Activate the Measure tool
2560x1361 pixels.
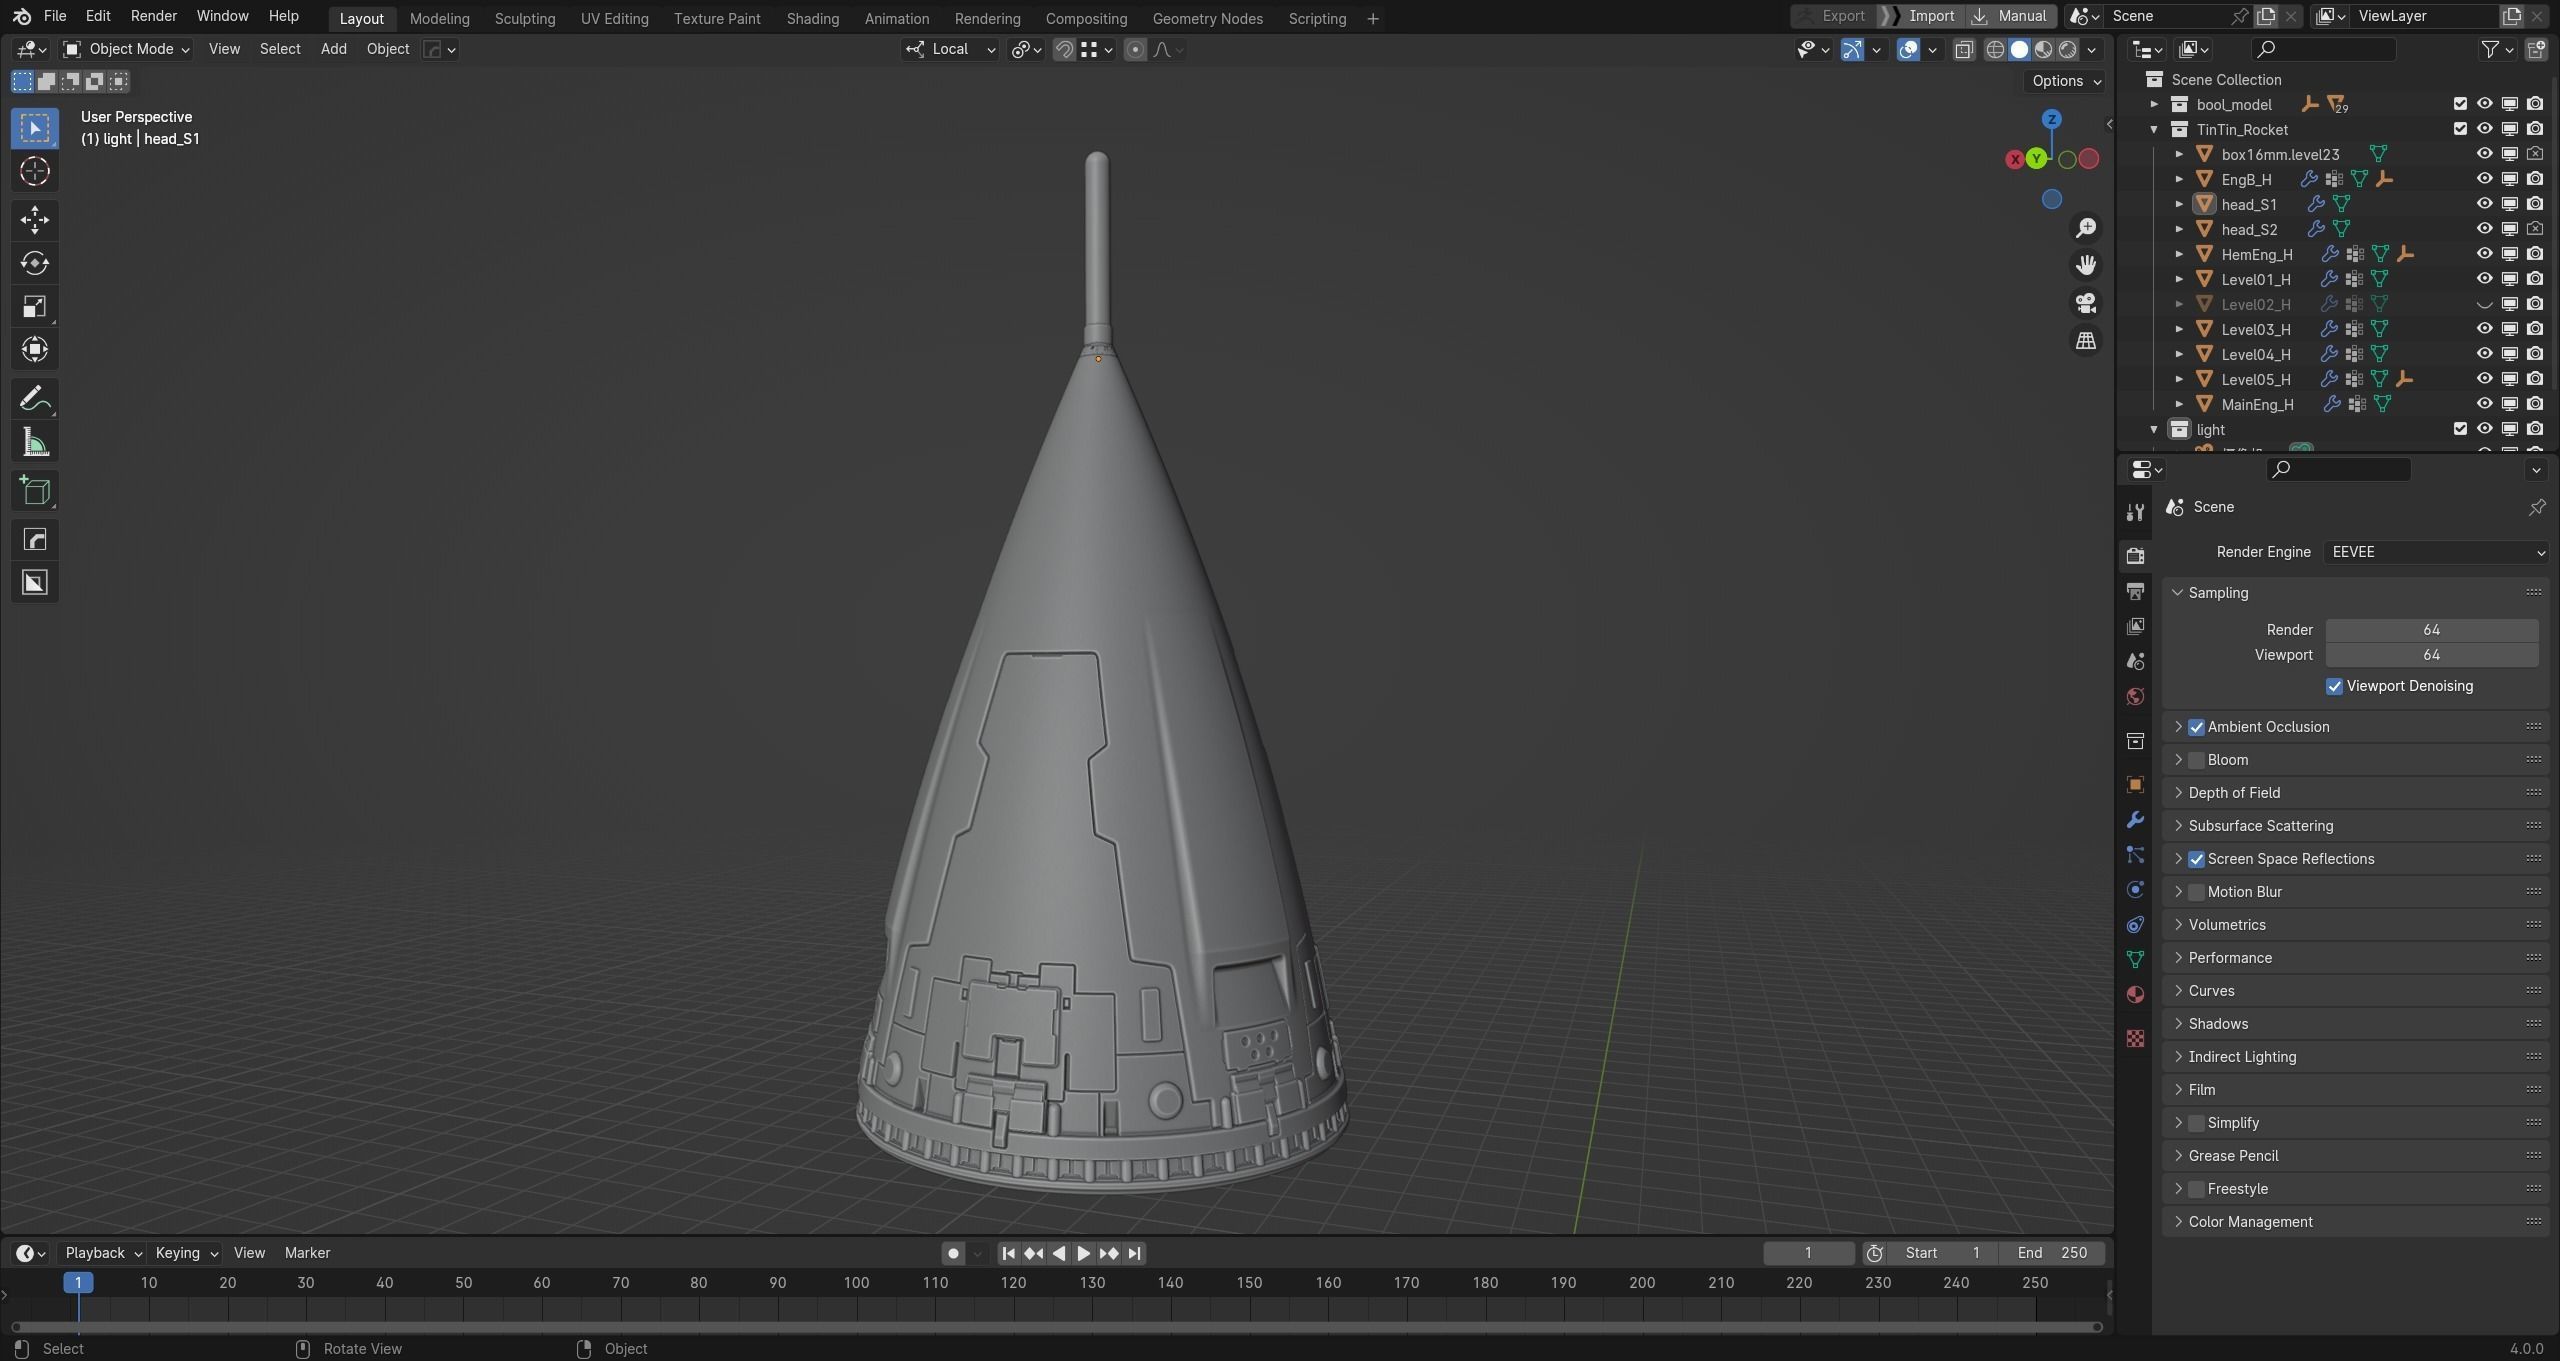point(35,443)
